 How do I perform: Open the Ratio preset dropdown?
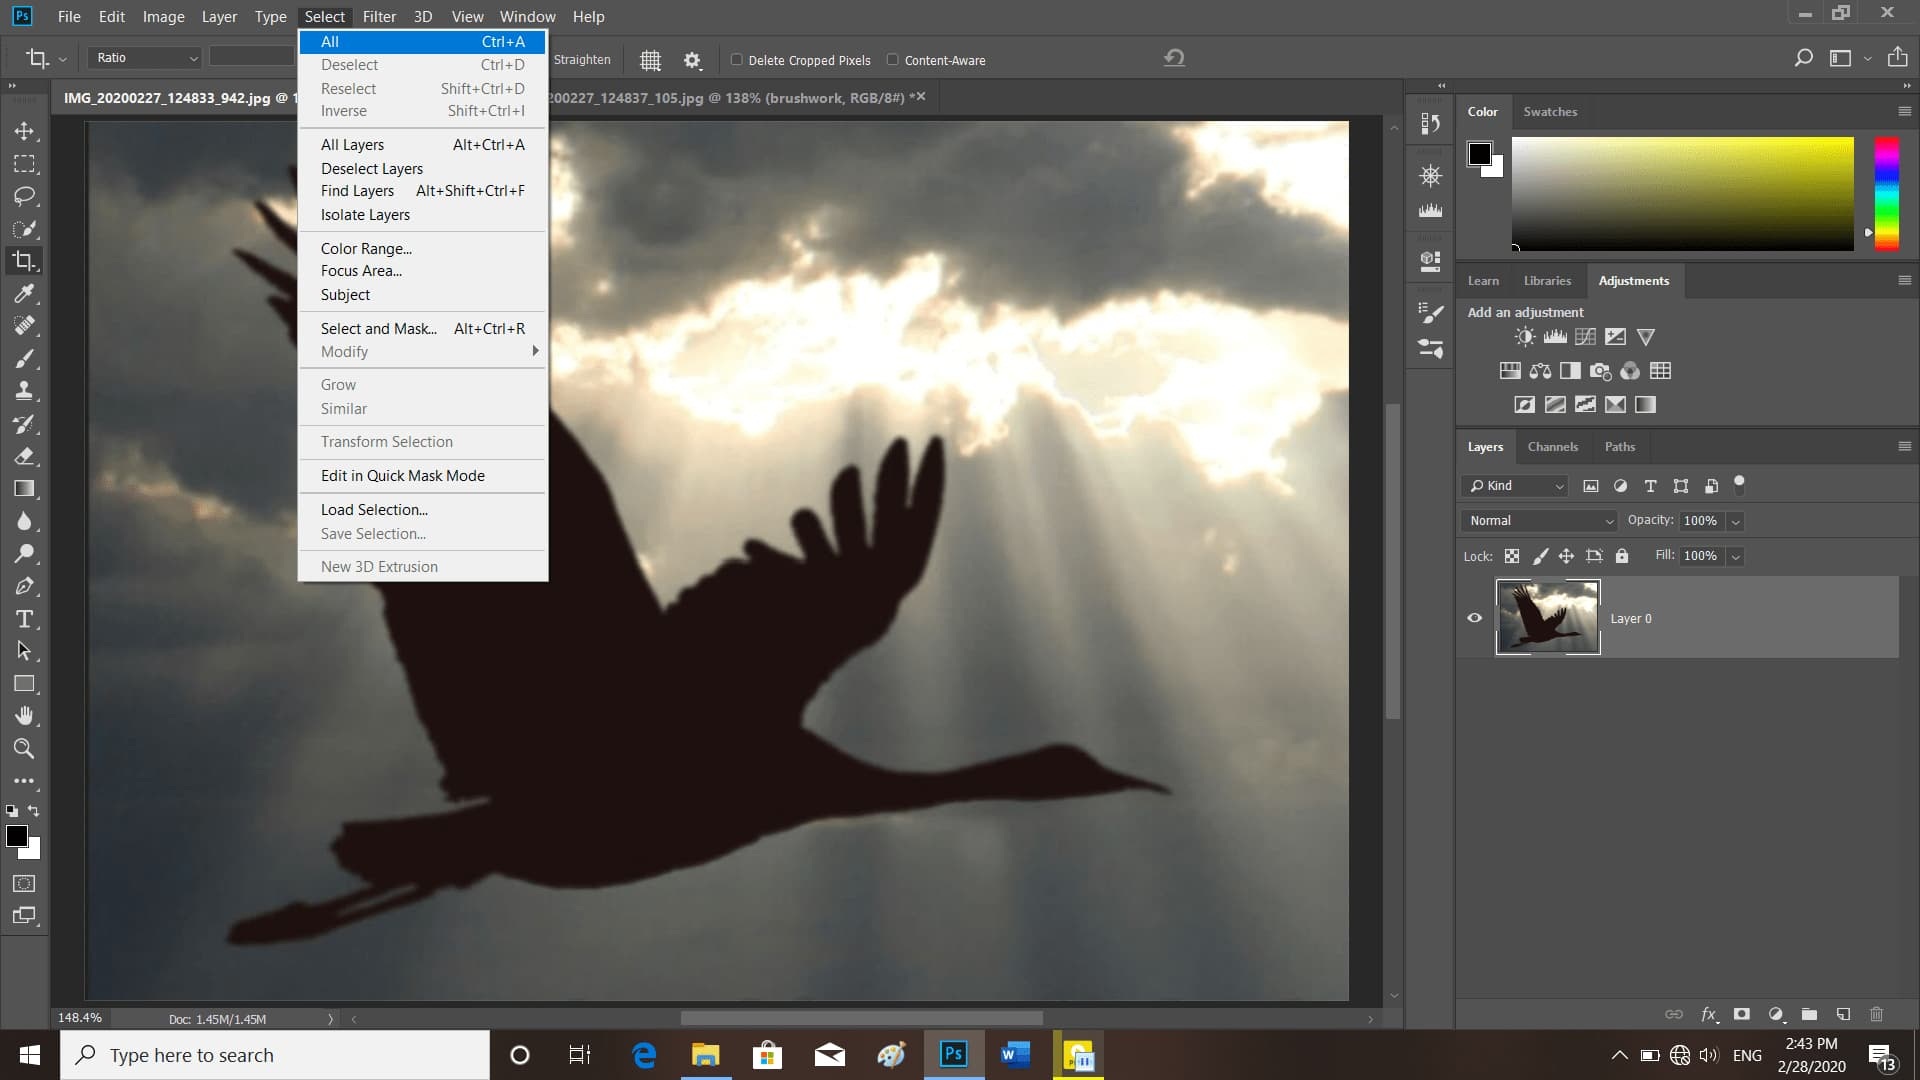[146, 58]
